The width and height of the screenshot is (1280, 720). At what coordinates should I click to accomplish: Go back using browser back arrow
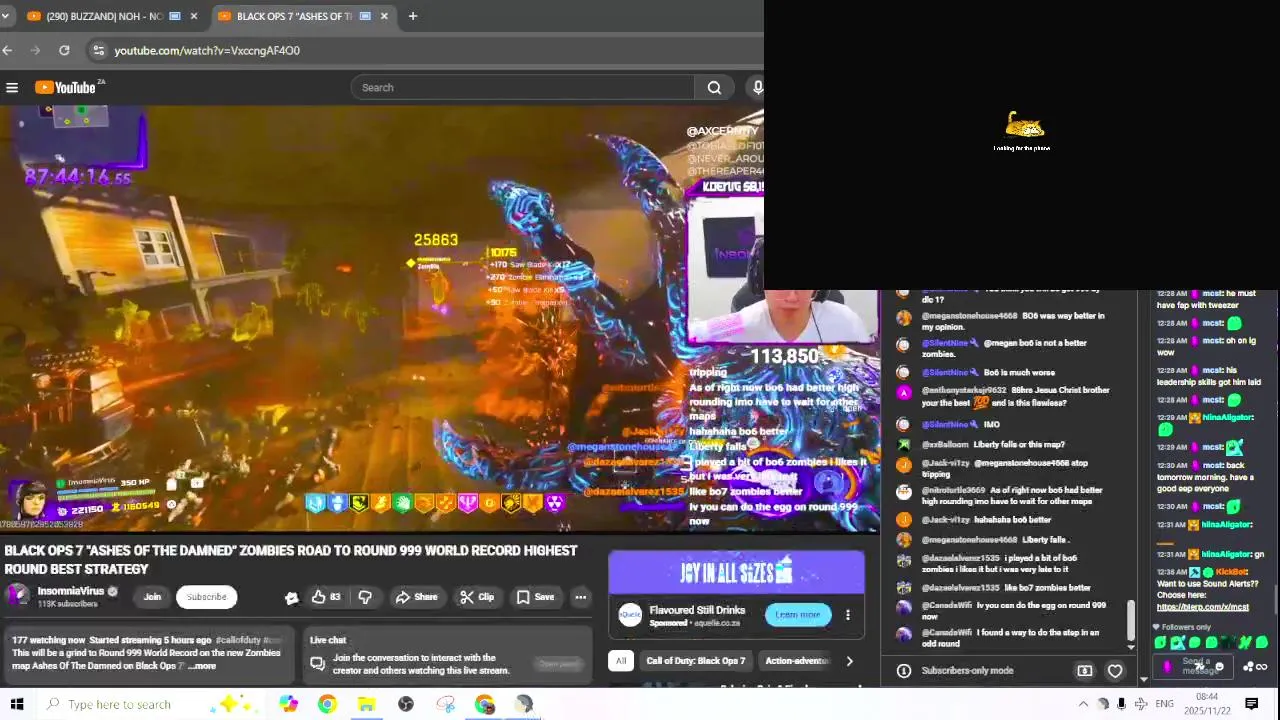[8, 50]
